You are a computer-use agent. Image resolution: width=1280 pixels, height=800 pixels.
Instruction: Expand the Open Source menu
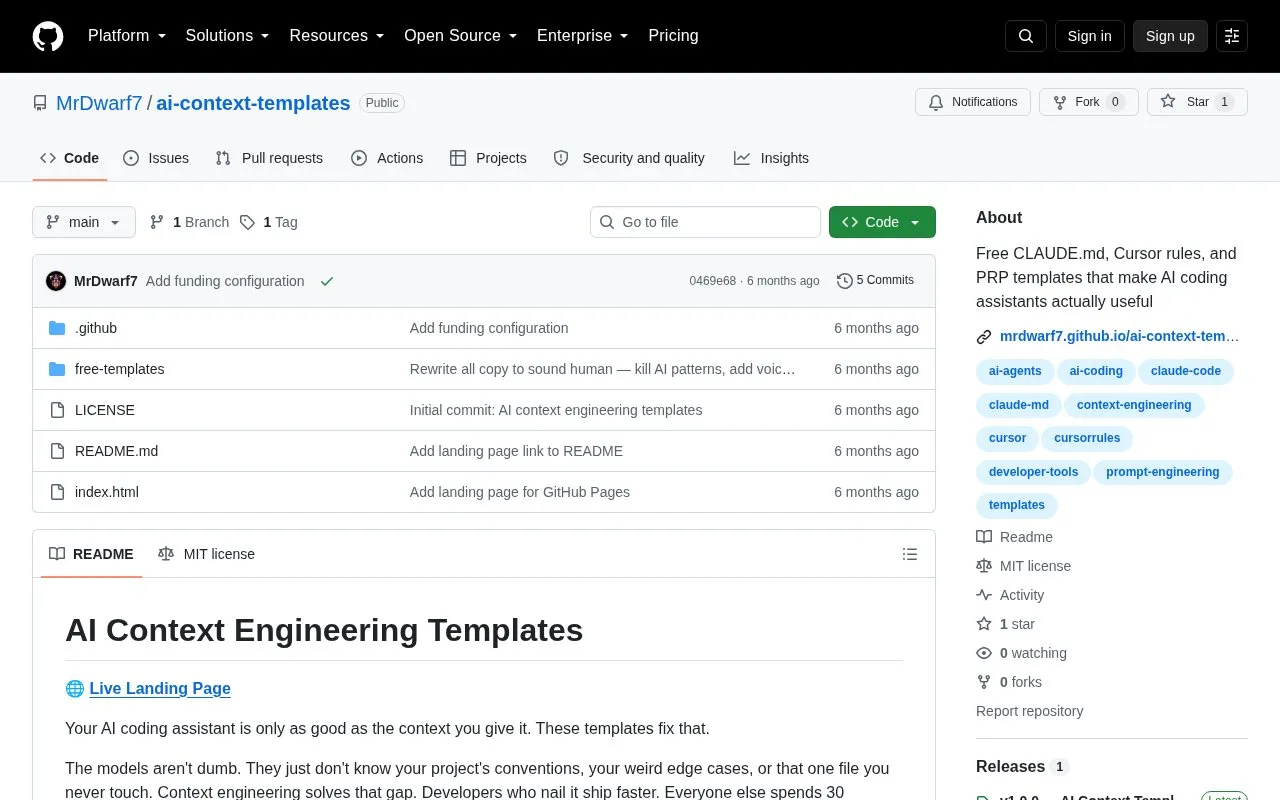pos(461,36)
